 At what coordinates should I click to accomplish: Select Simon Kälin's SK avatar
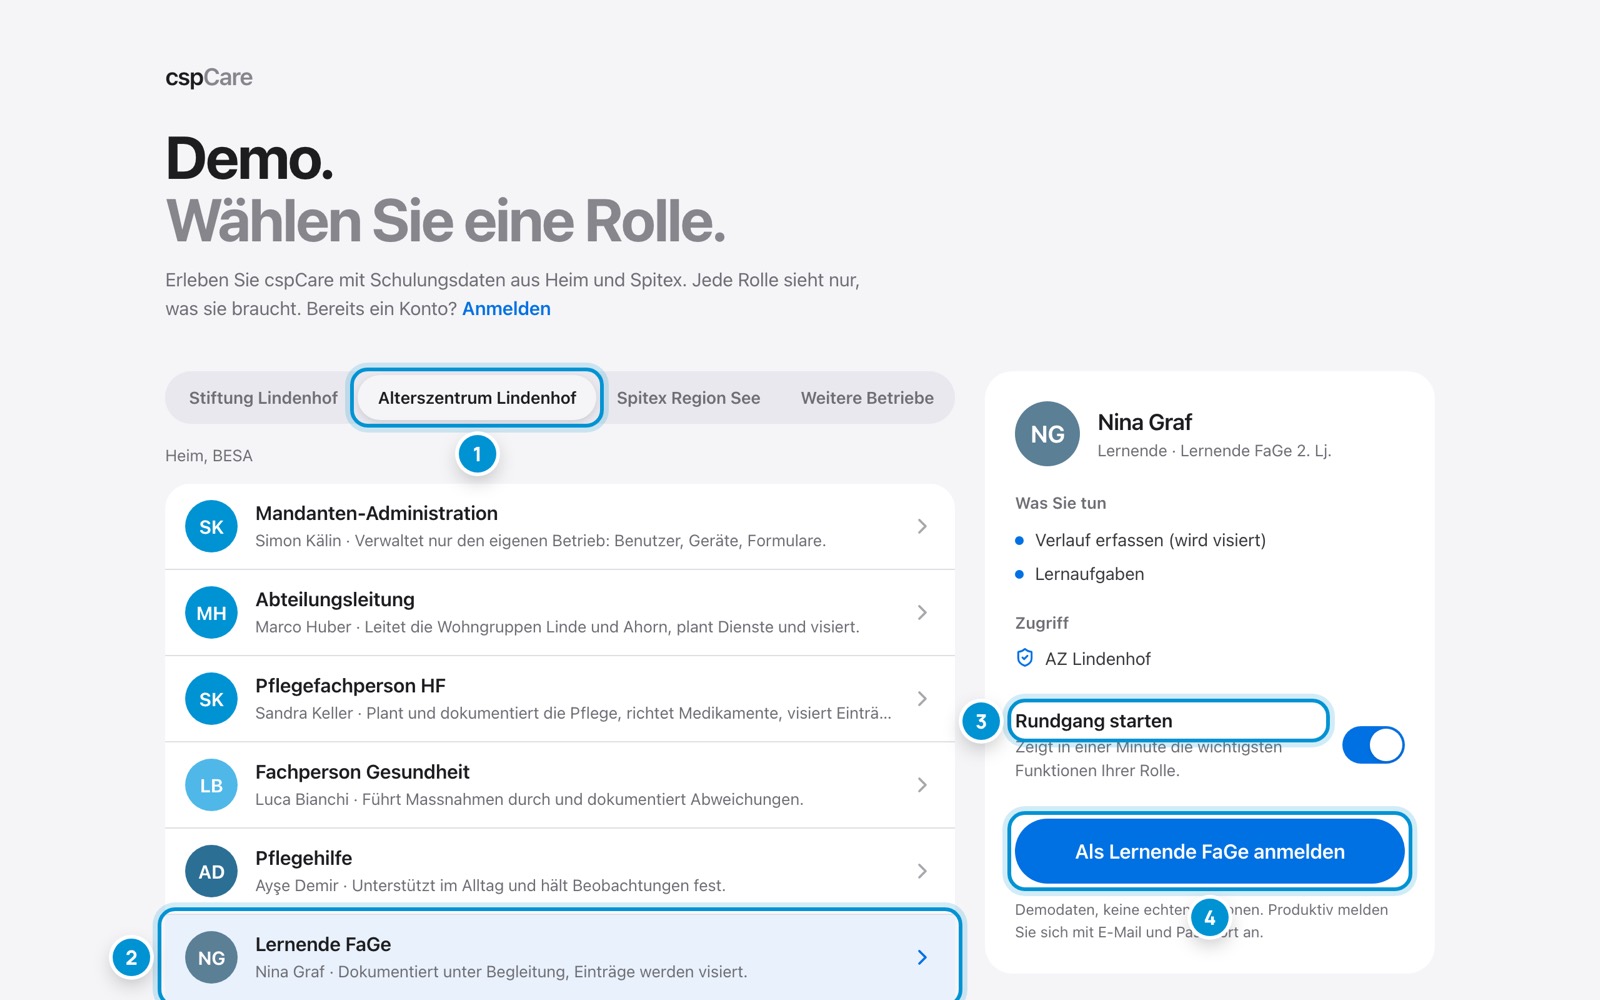(211, 527)
